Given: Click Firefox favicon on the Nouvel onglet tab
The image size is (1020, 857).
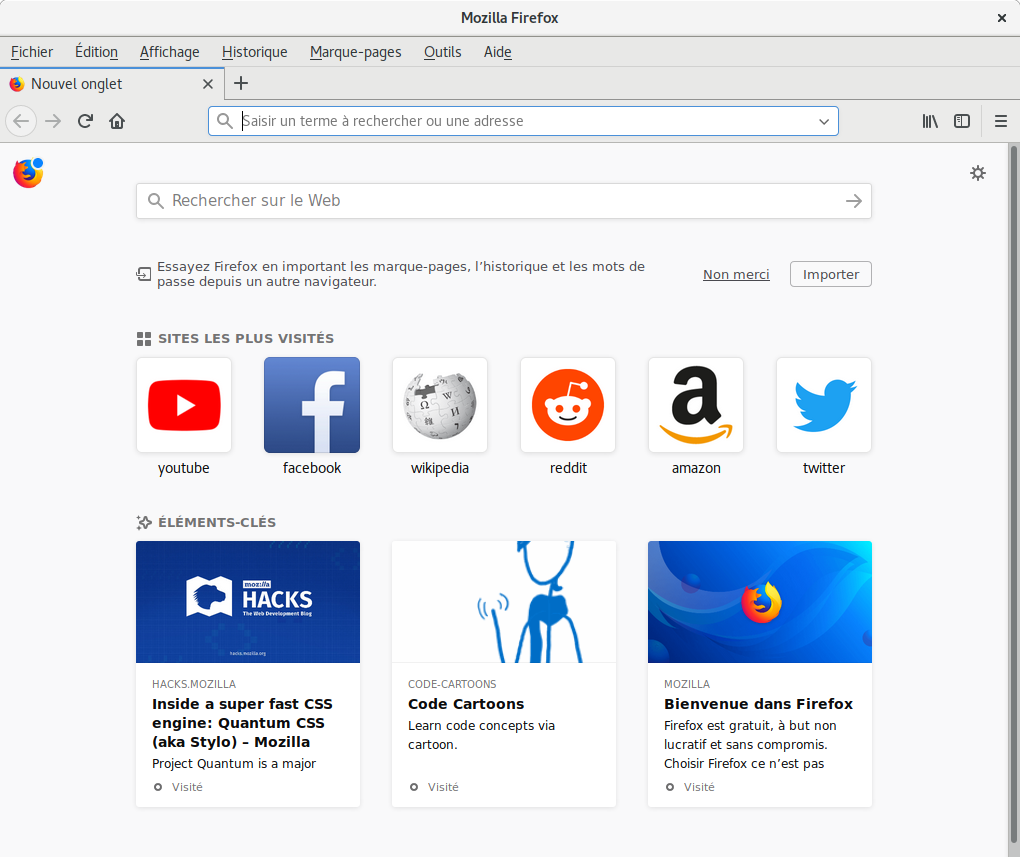Looking at the screenshot, I should (17, 84).
